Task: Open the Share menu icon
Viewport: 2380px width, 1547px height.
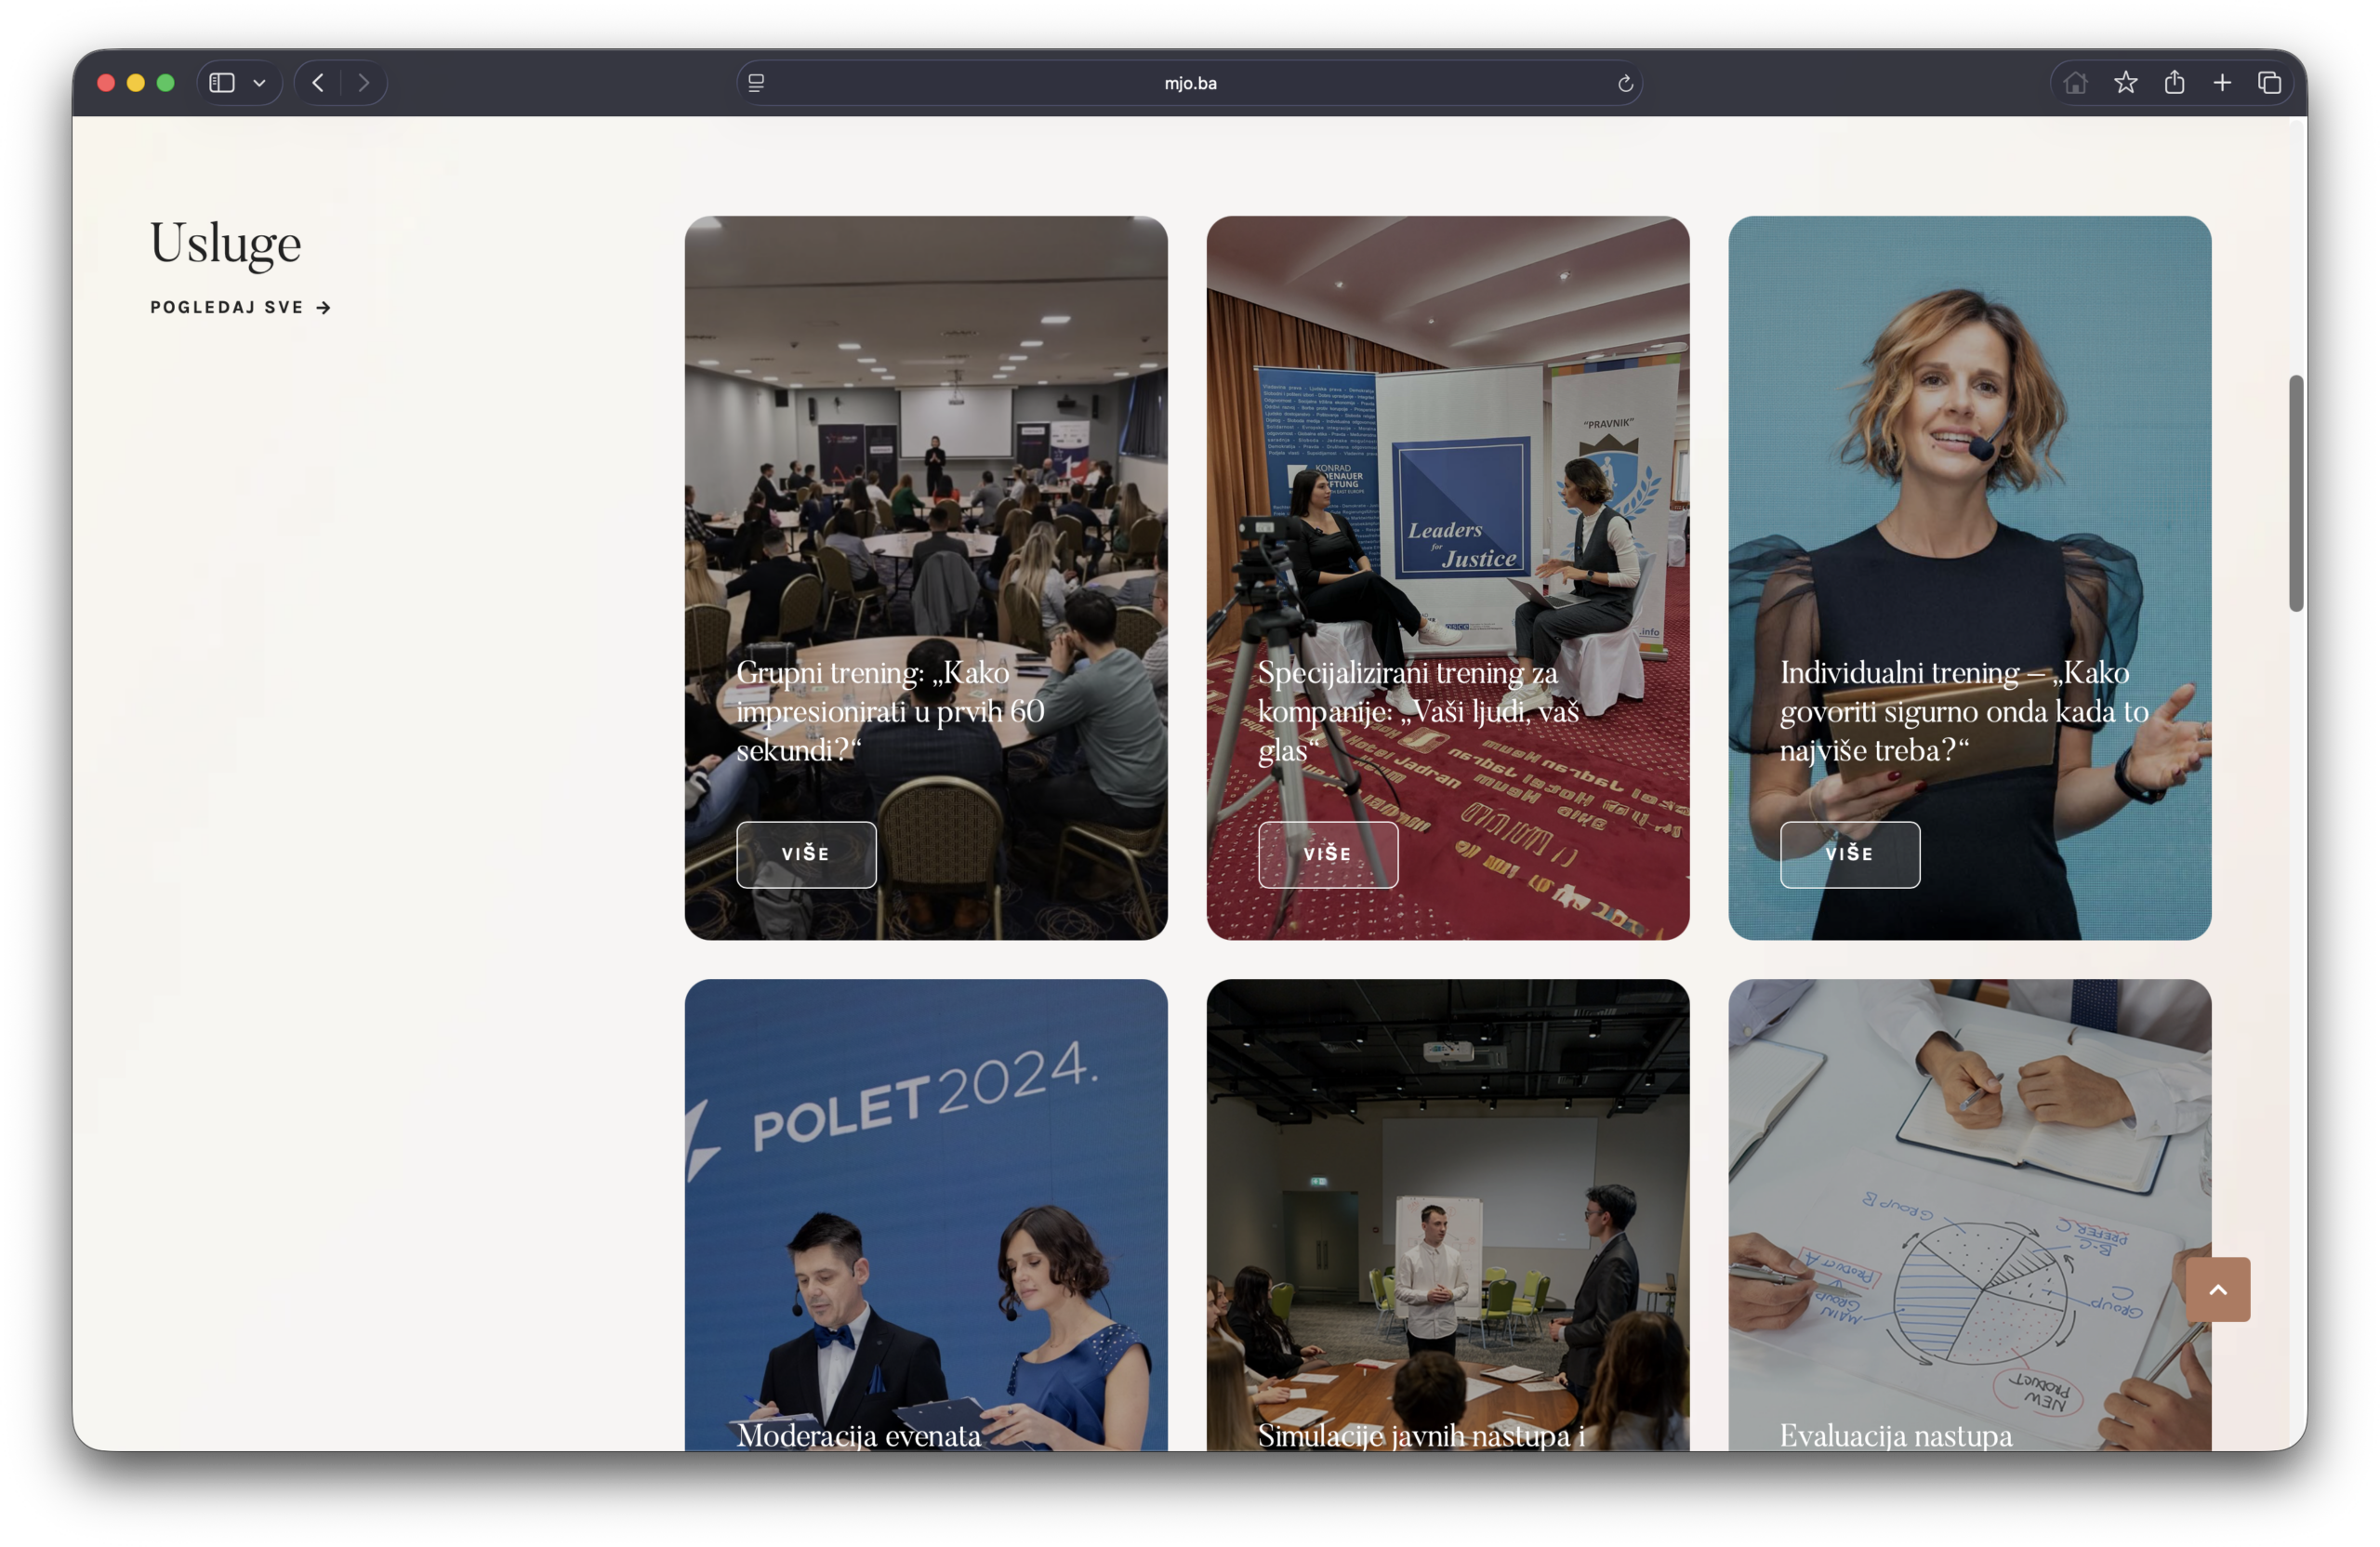Action: [2174, 83]
